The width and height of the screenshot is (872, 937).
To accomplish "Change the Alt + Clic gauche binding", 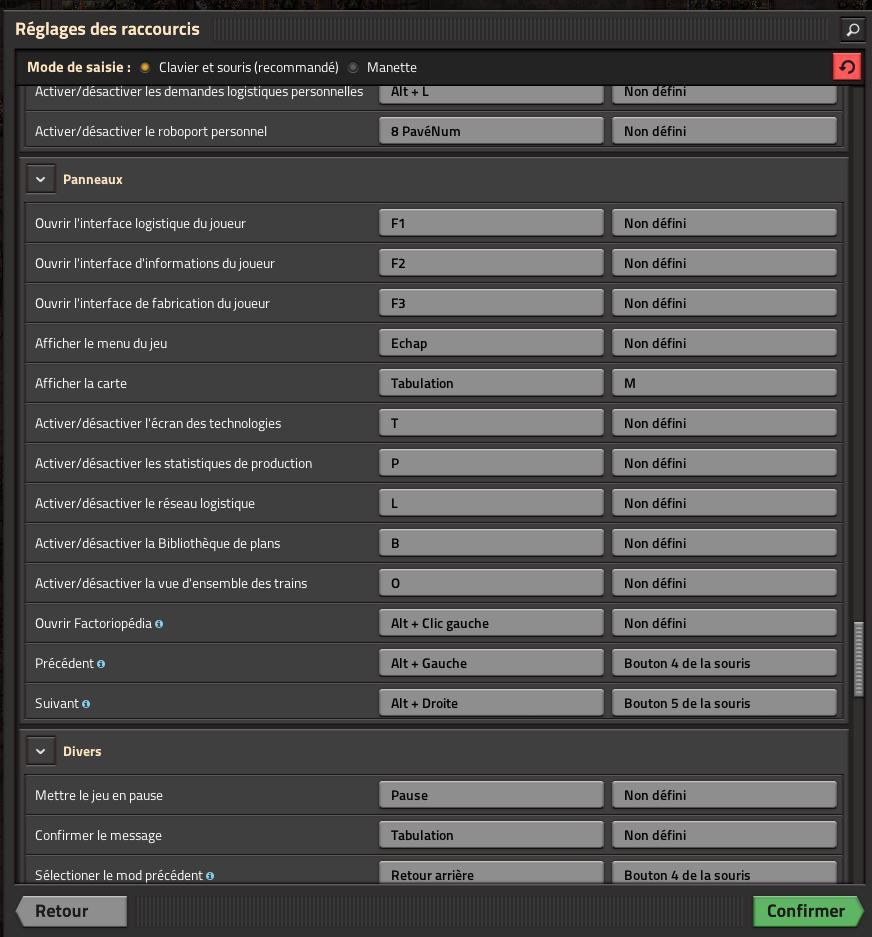I will coord(491,623).
